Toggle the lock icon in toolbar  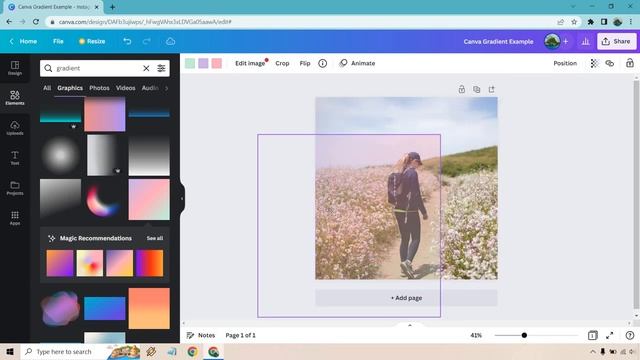(x=630, y=63)
